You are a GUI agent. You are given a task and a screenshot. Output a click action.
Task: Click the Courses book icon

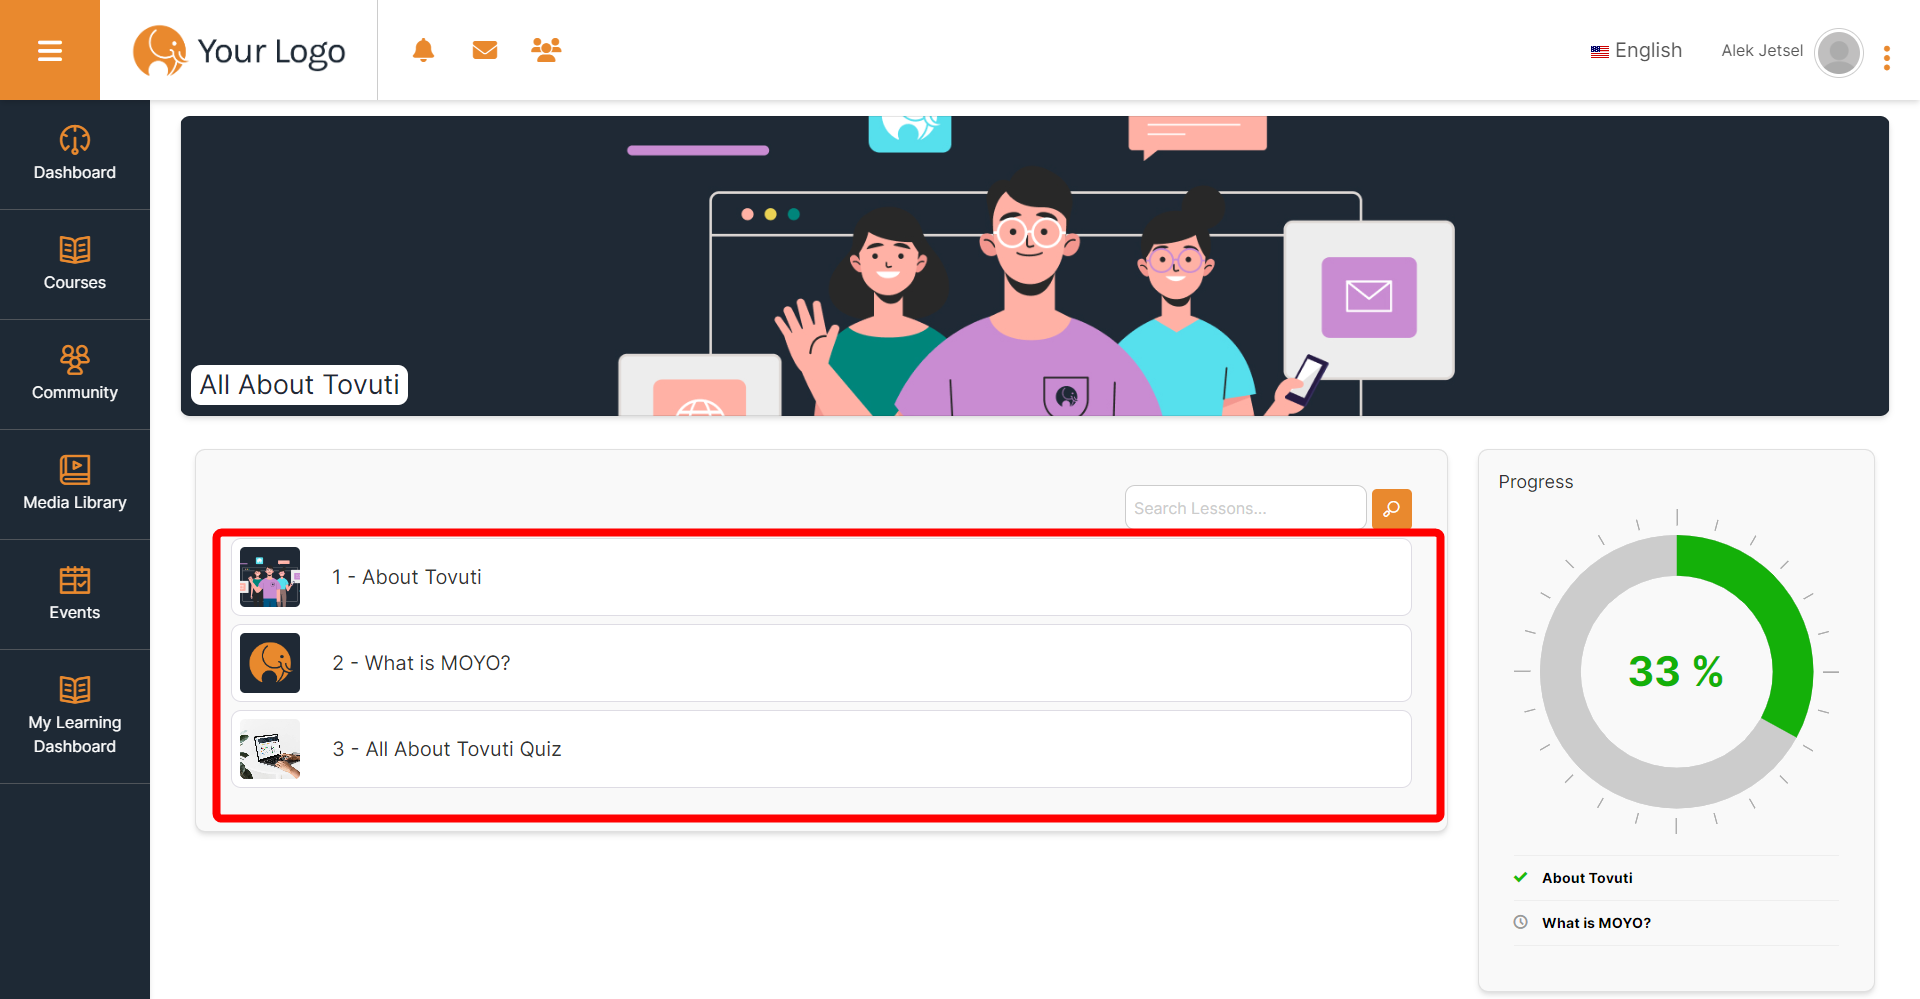click(75, 250)
